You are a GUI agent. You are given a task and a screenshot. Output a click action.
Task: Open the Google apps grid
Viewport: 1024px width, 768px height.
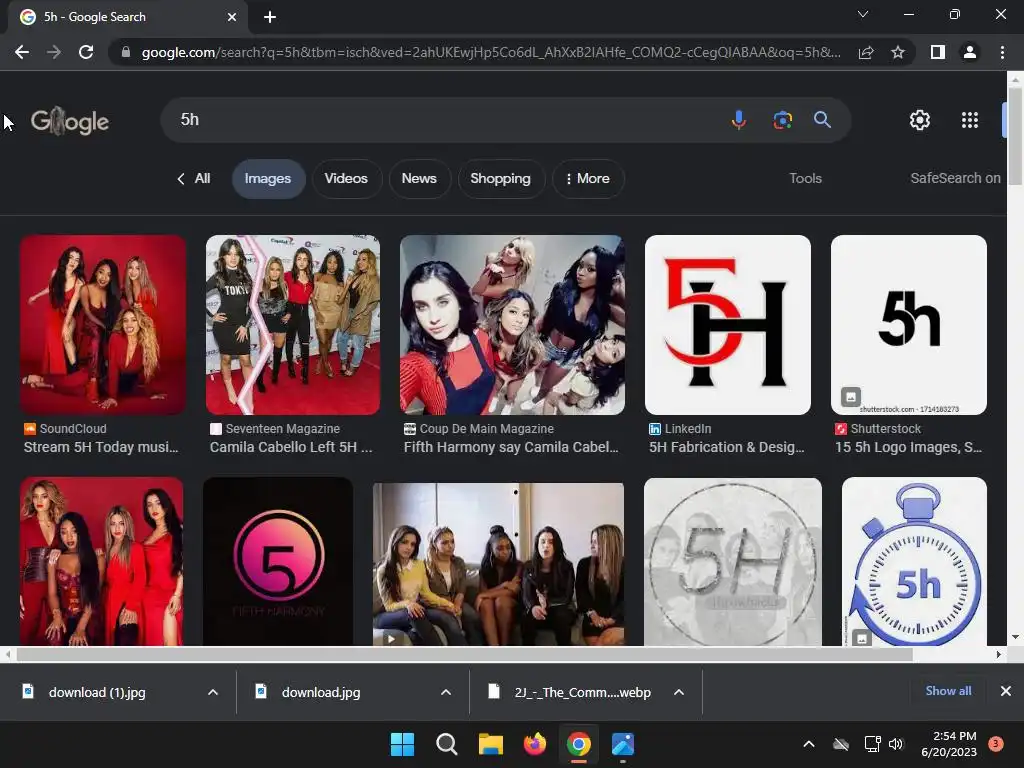click(x=970, y=120)
